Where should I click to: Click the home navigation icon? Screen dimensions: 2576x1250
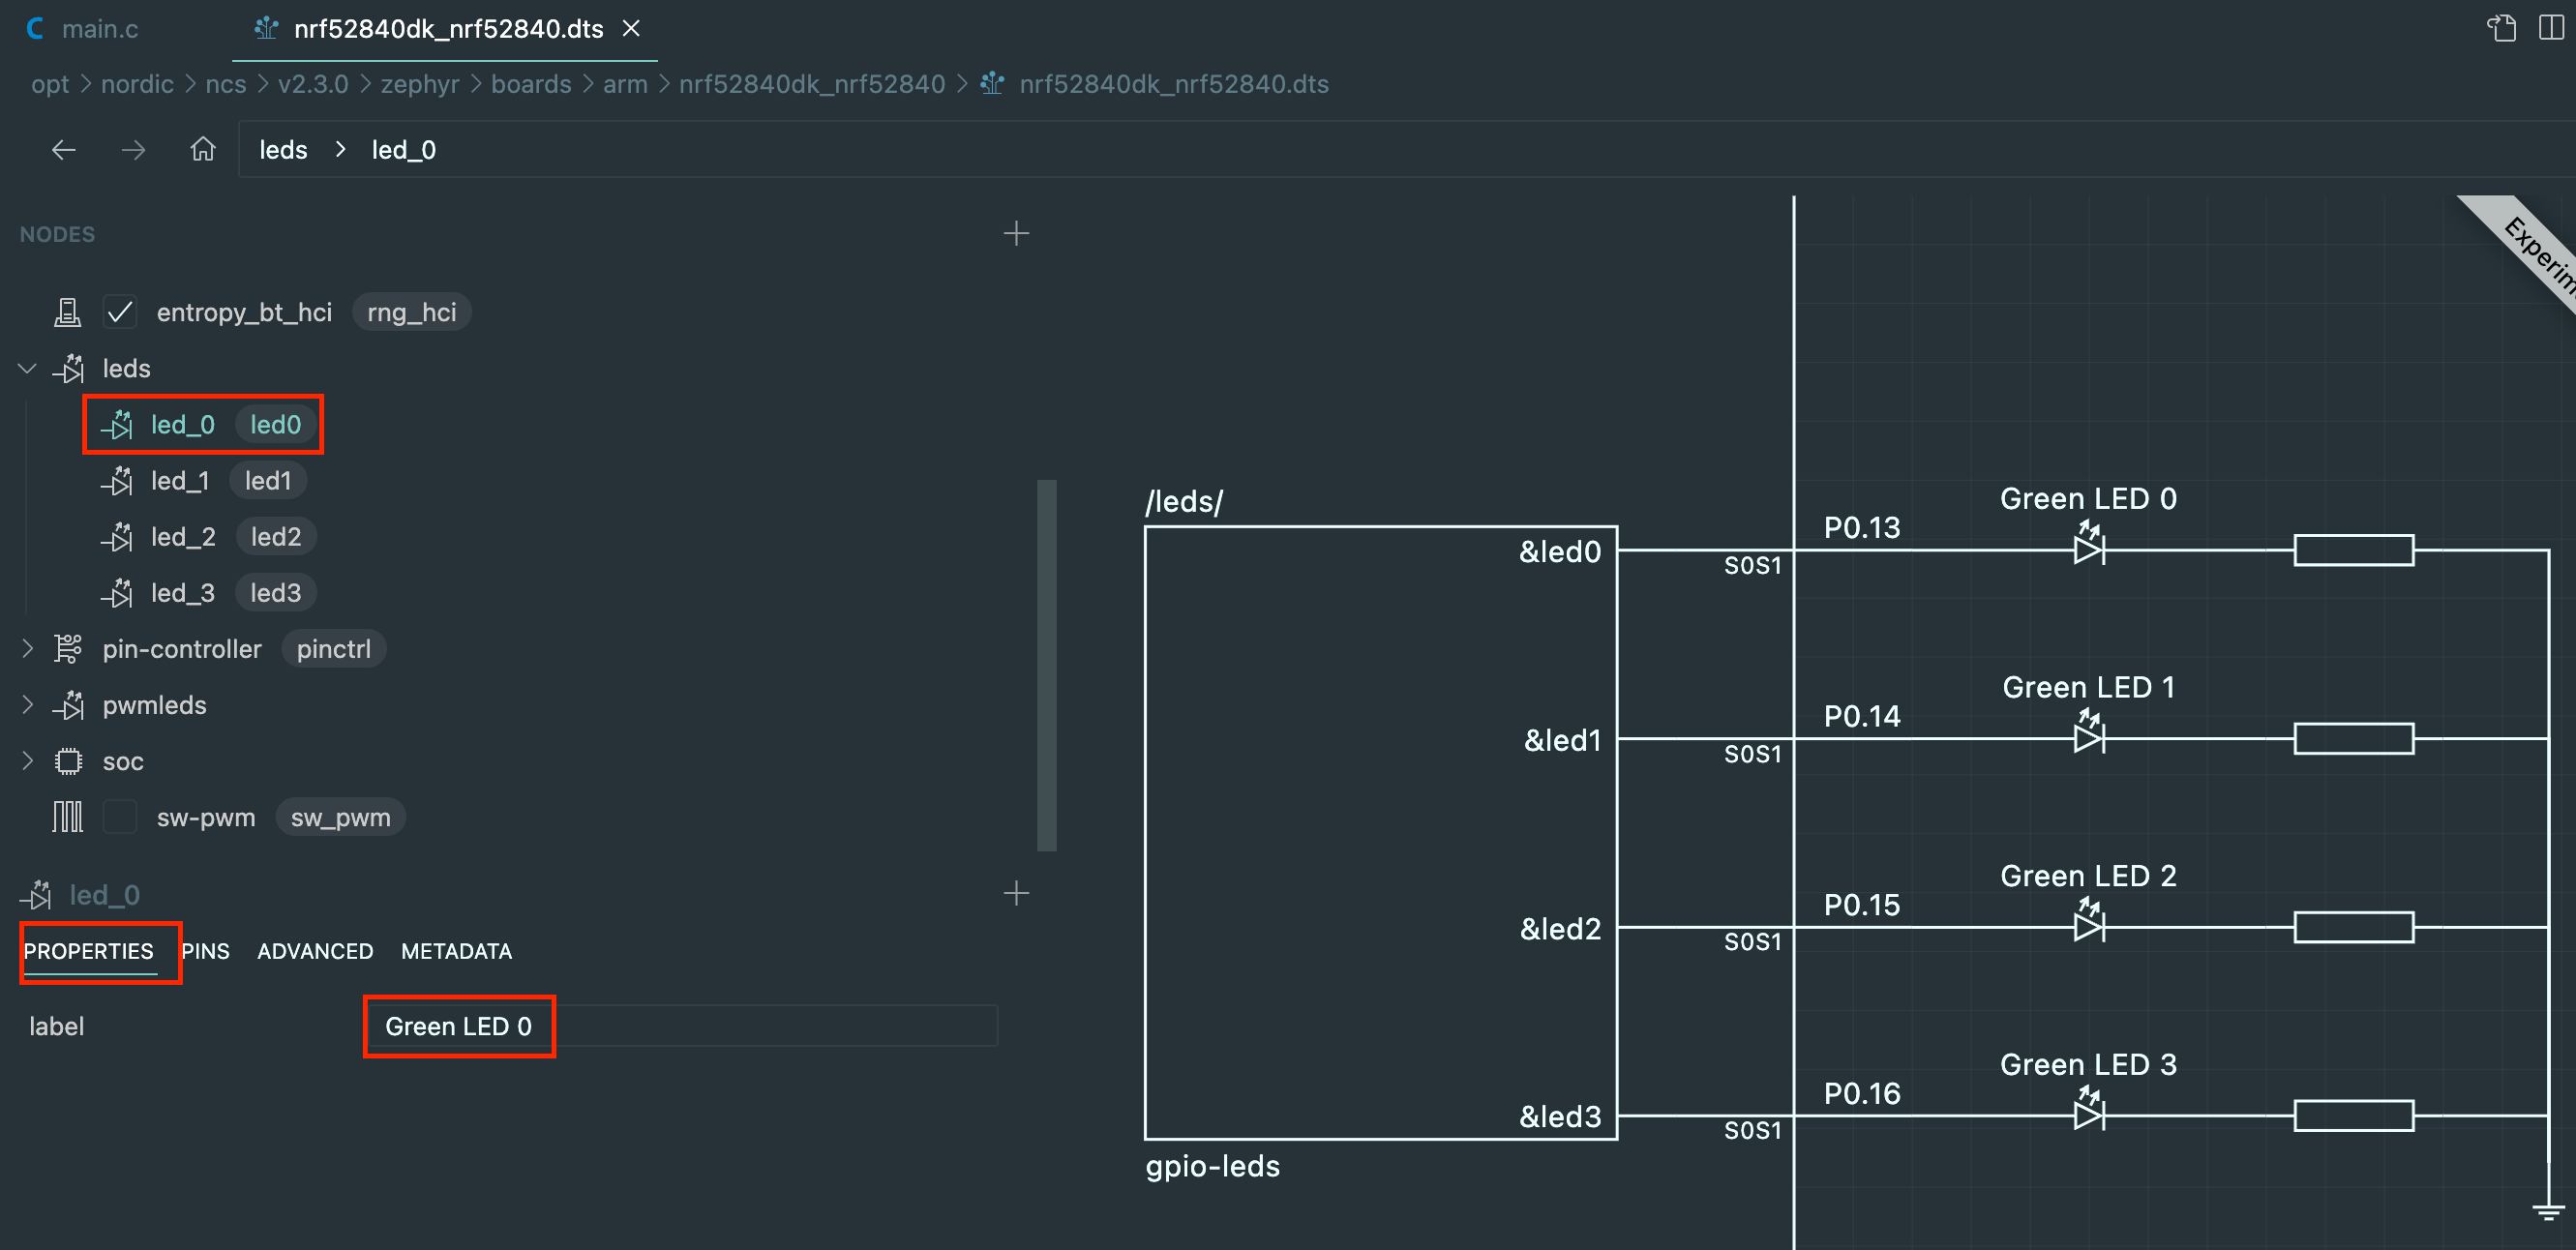tap(203, 150)
